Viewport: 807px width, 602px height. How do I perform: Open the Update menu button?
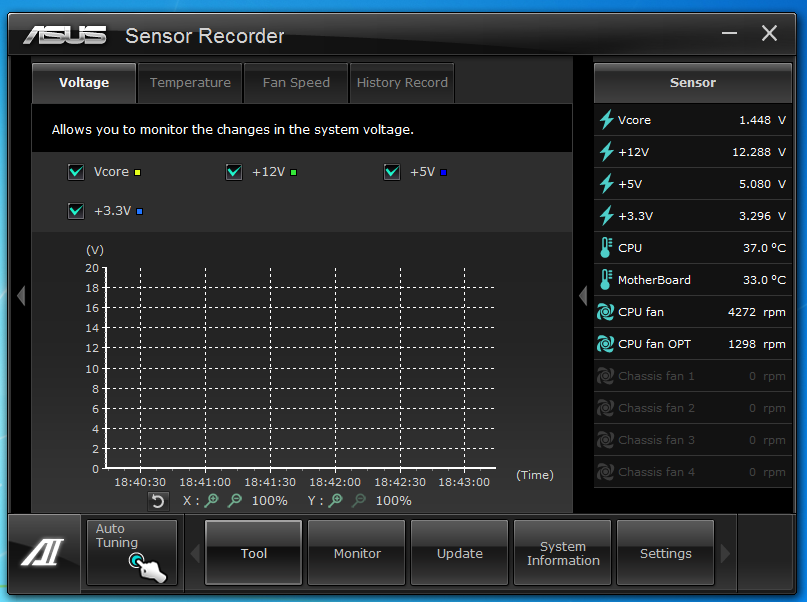pyautogui.click(x=460, y=553)
